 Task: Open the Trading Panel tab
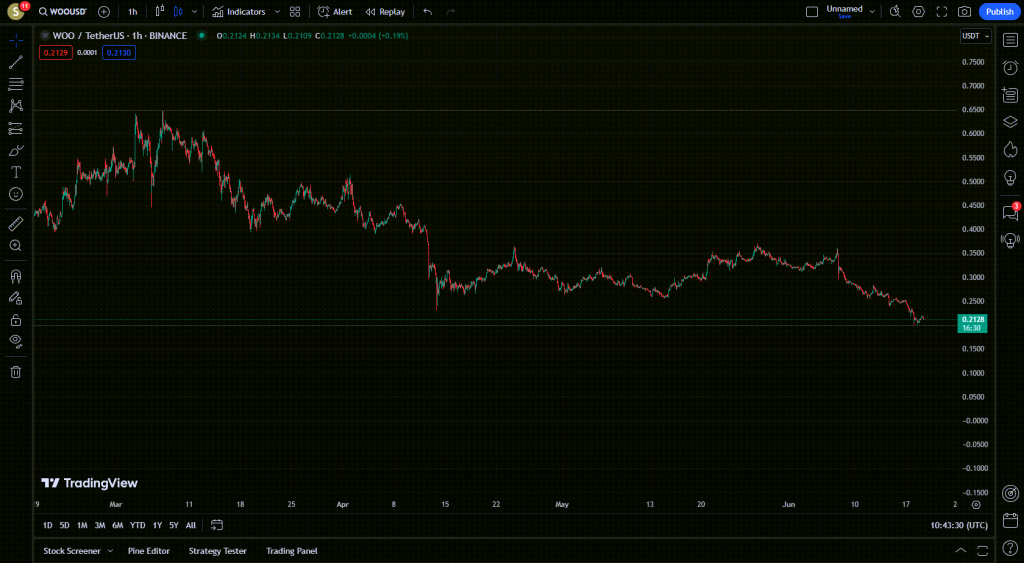[x=292, y=551]
